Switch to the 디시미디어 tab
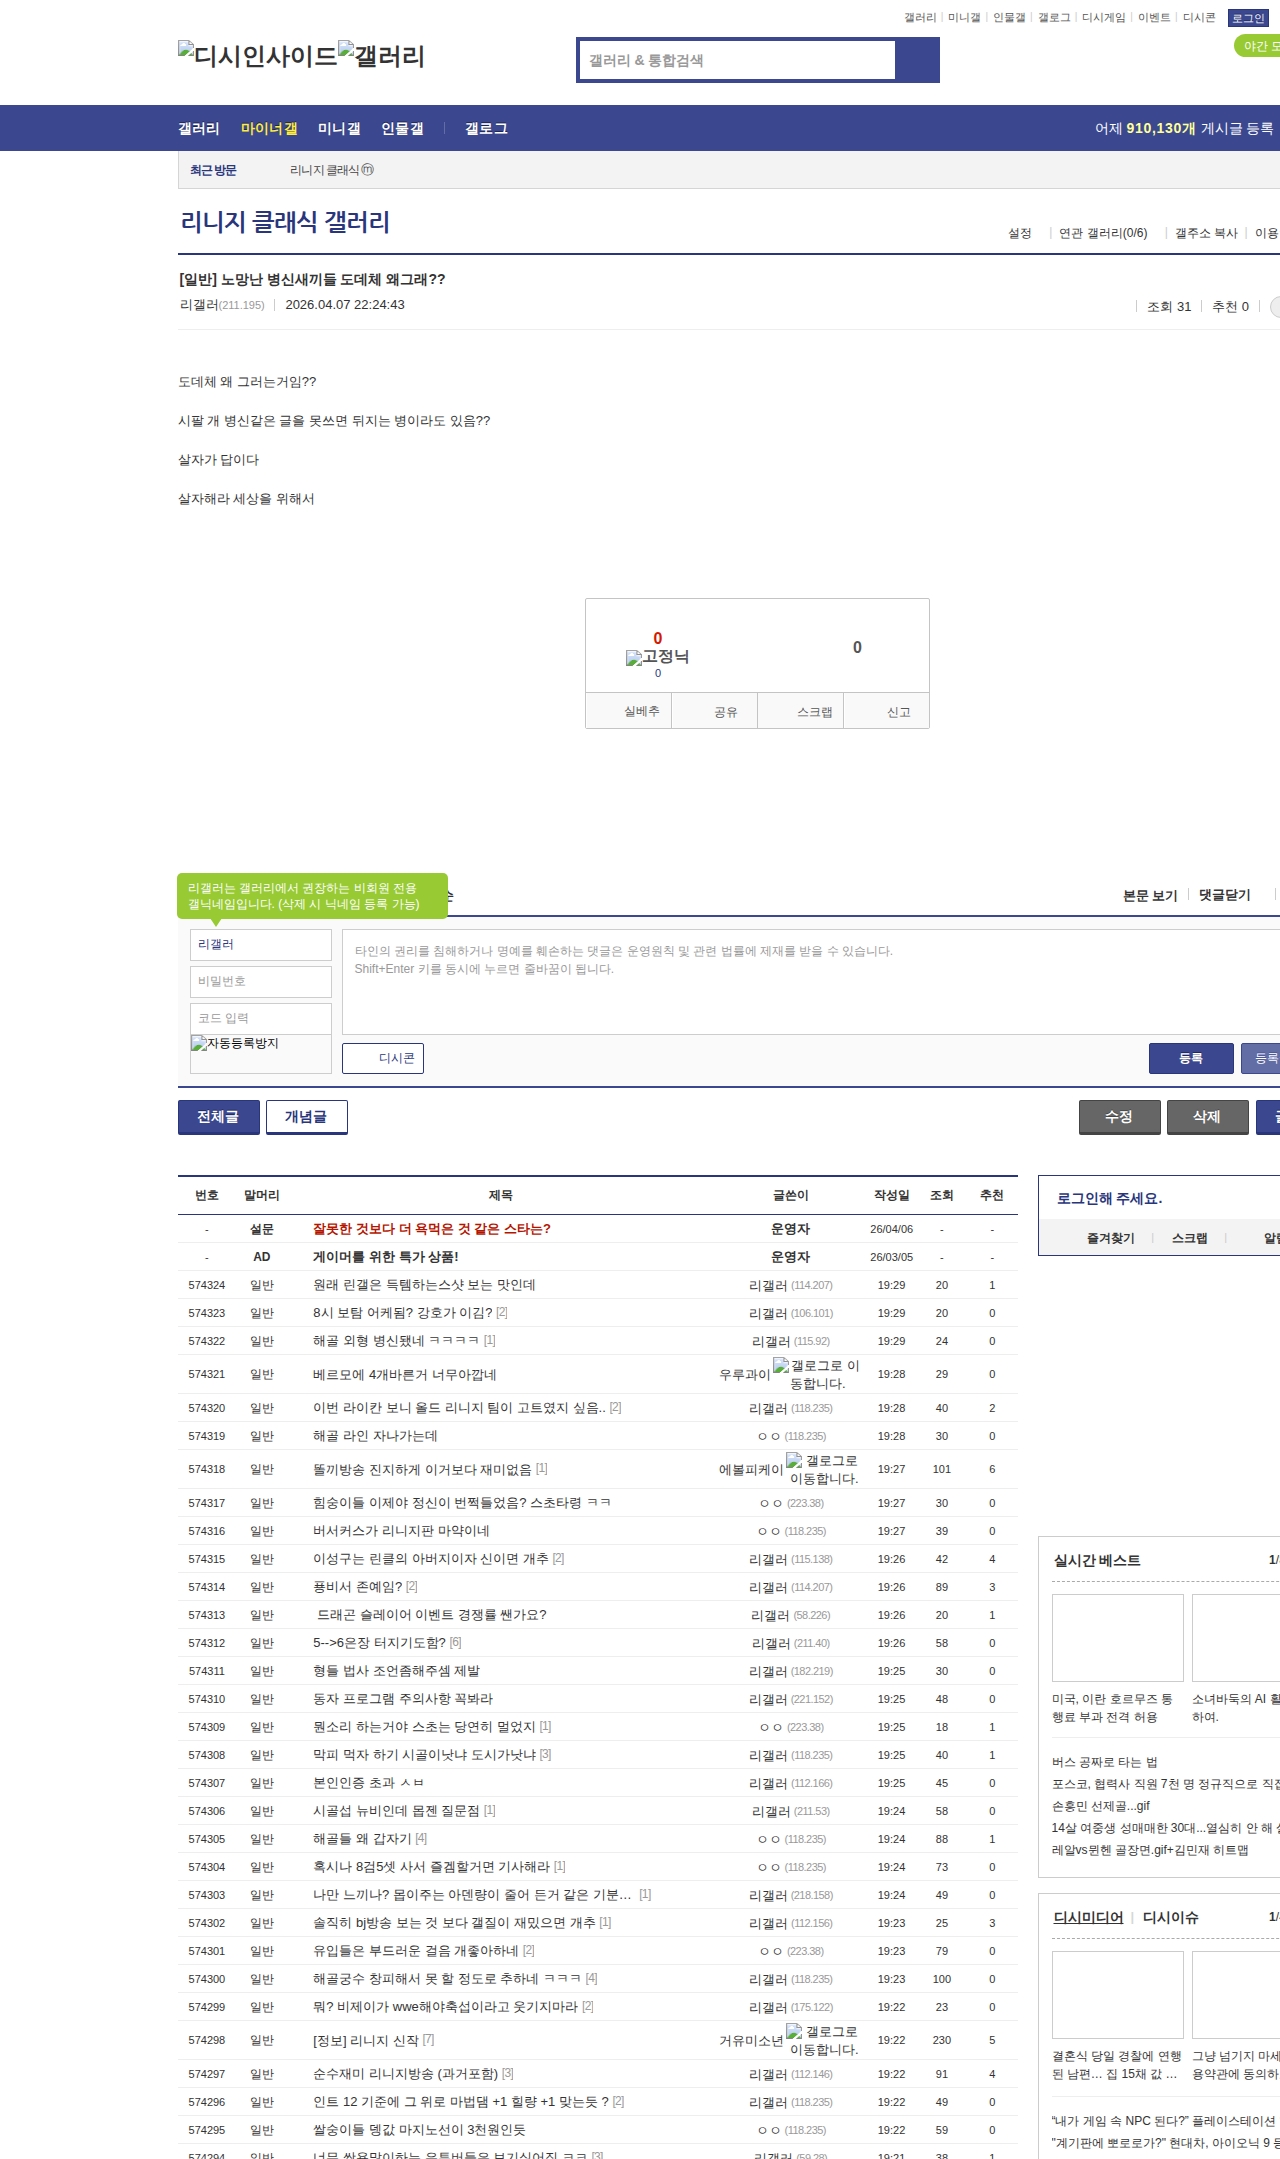The image size is (1280, 2159). click(x=1088, y=1917)
